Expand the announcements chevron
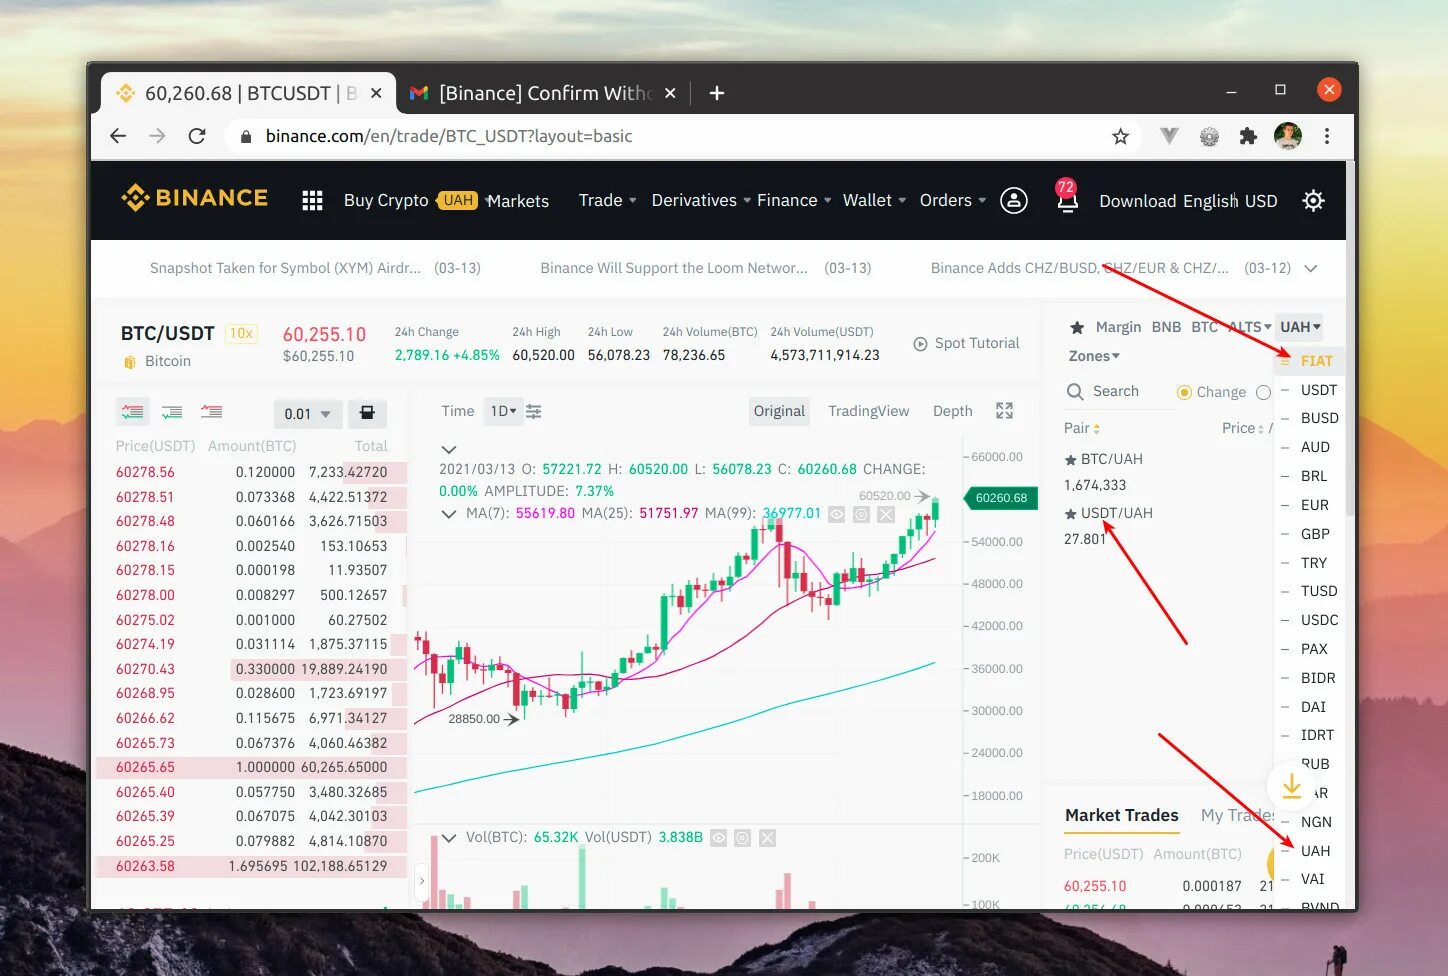 coord(1311,268)
